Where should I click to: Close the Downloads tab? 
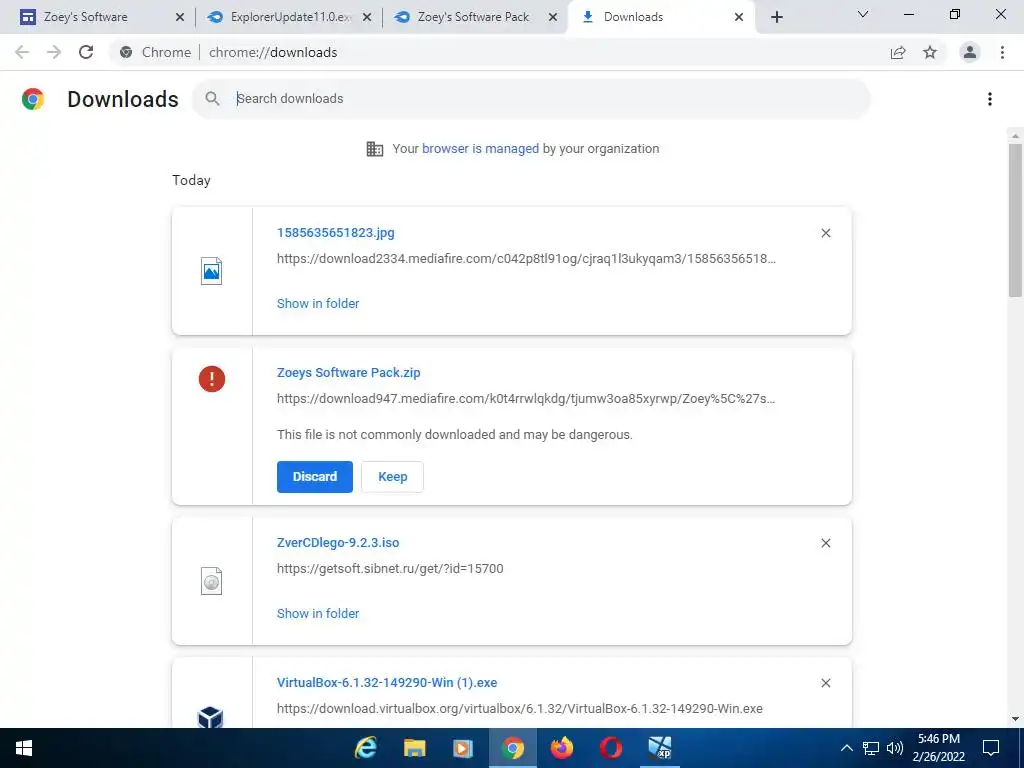(x=739, y=17)
